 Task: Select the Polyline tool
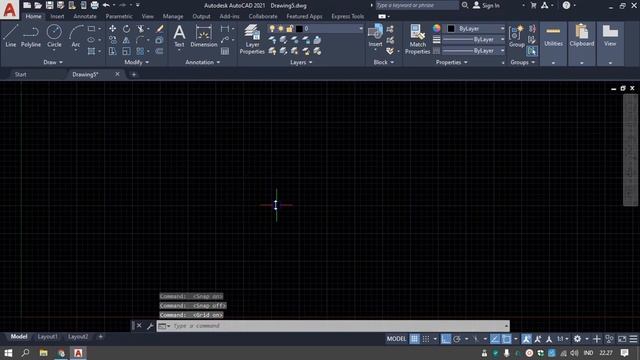(31, 36)
